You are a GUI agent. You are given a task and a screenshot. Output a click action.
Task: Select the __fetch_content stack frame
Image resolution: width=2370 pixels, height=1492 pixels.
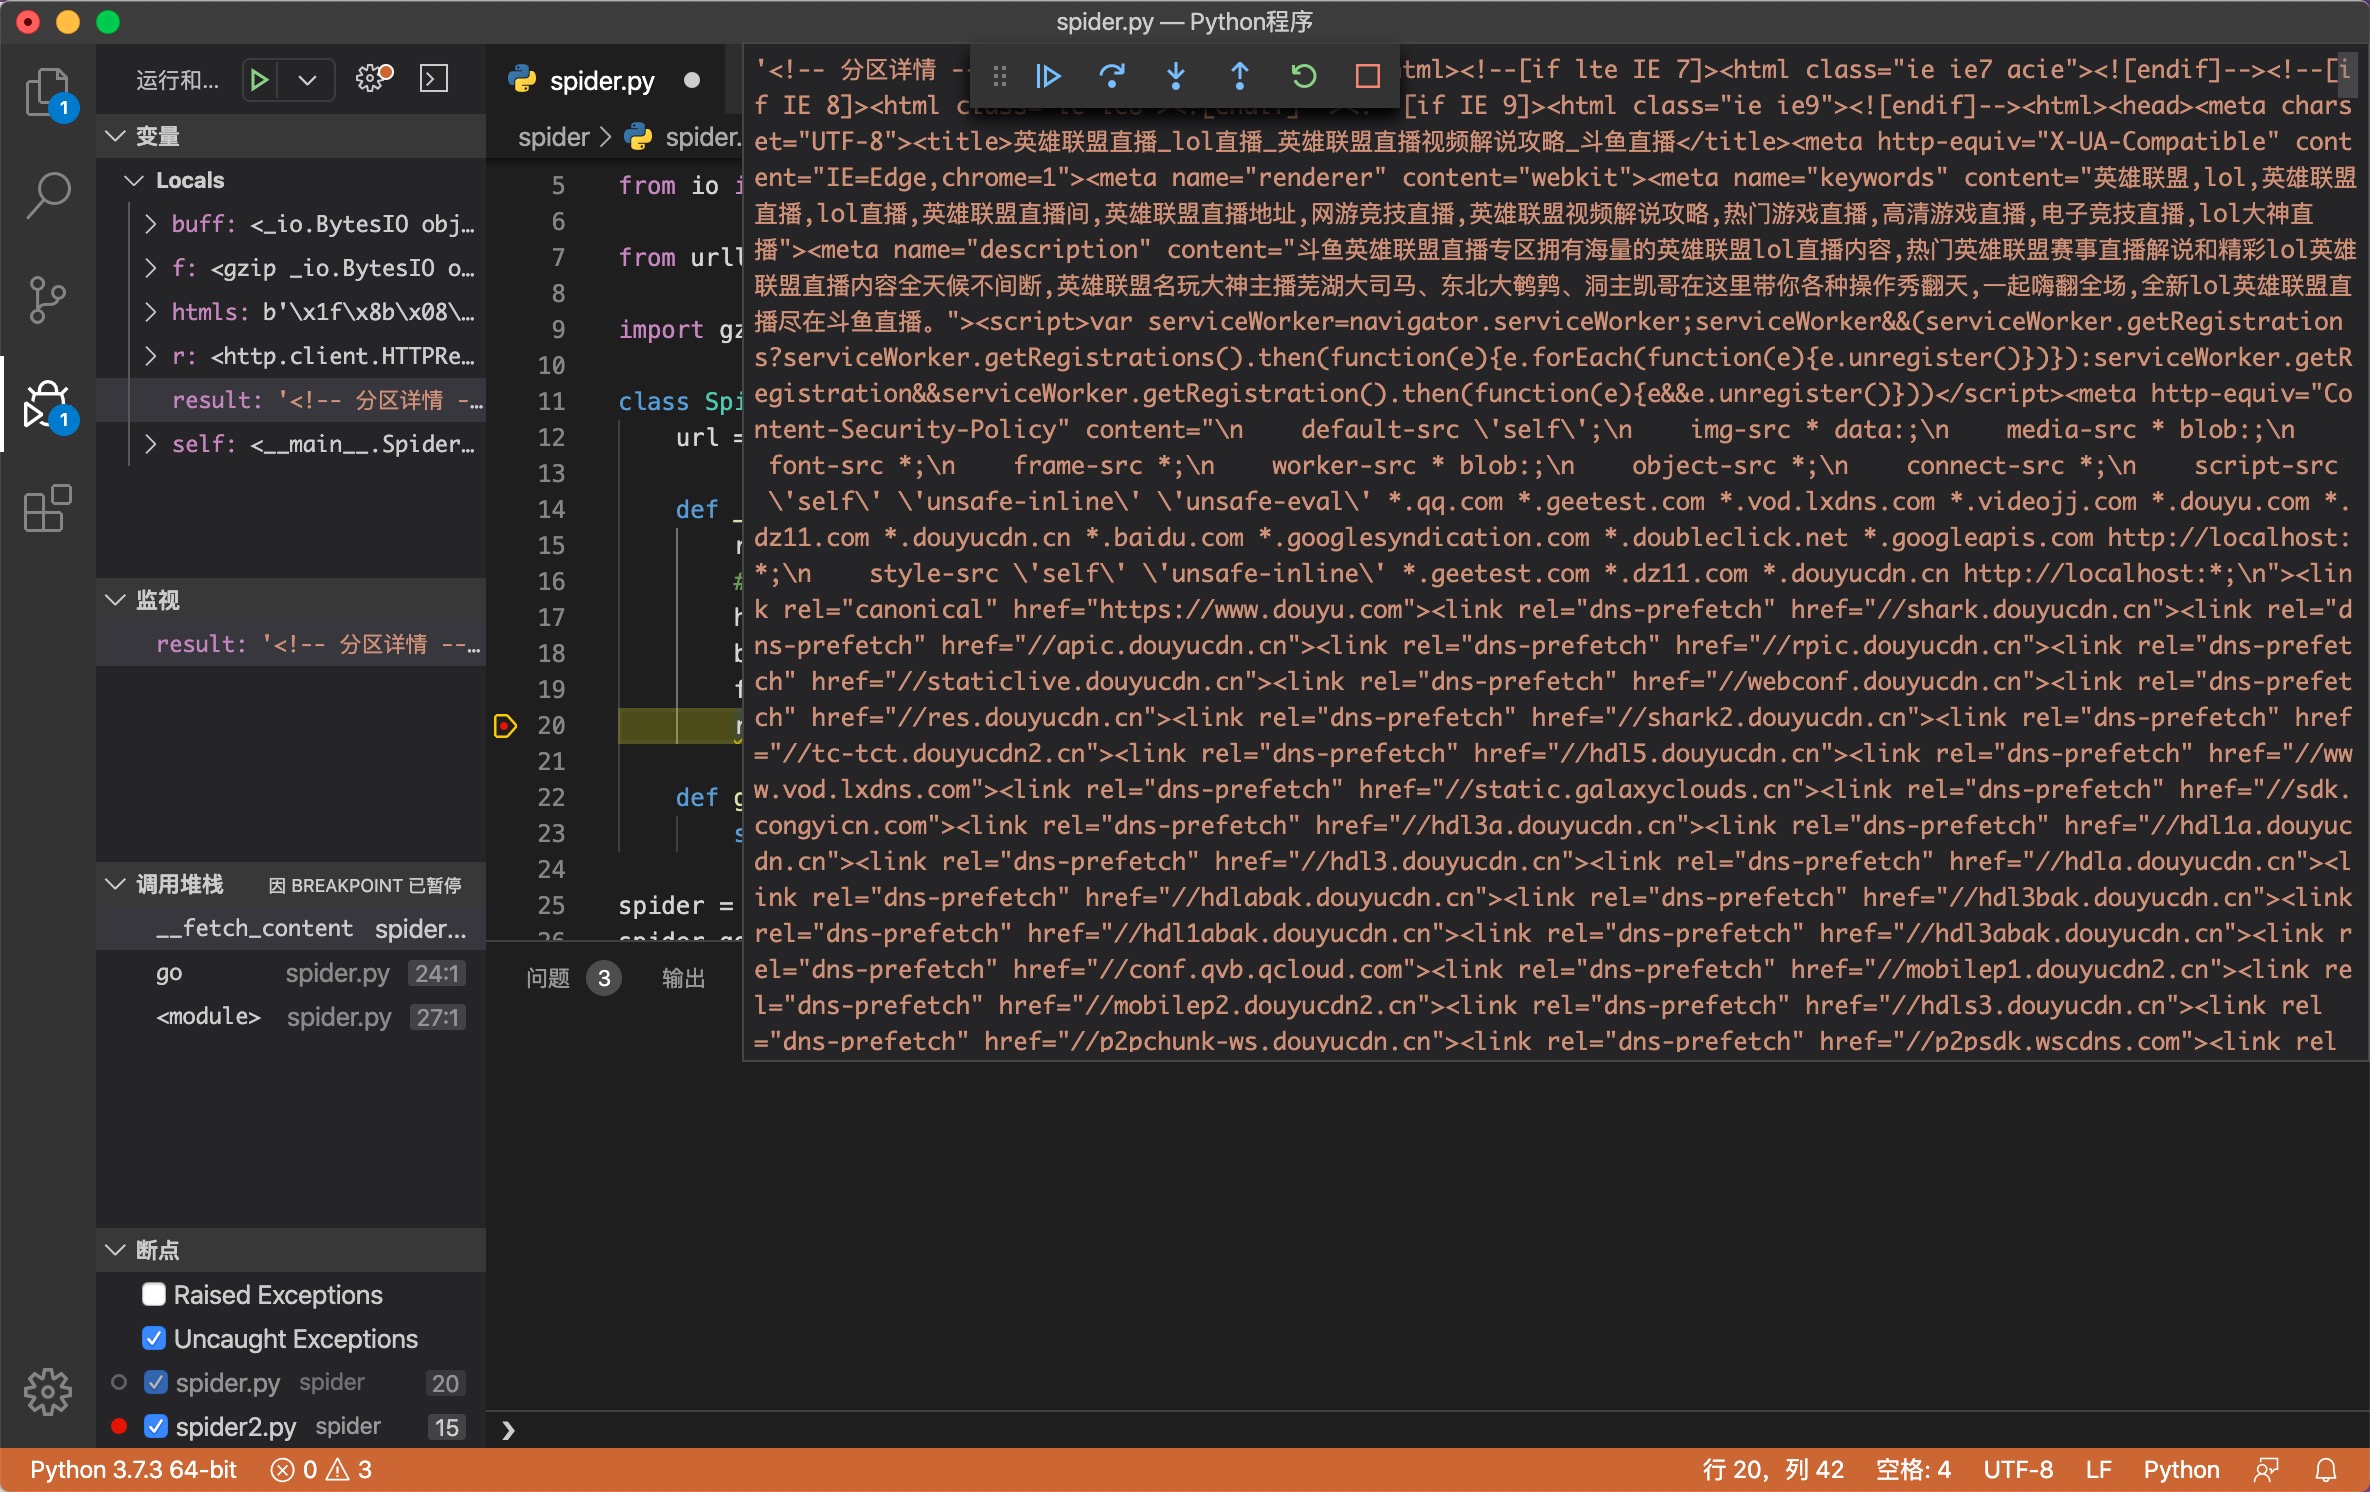click(x=291, y=928)
